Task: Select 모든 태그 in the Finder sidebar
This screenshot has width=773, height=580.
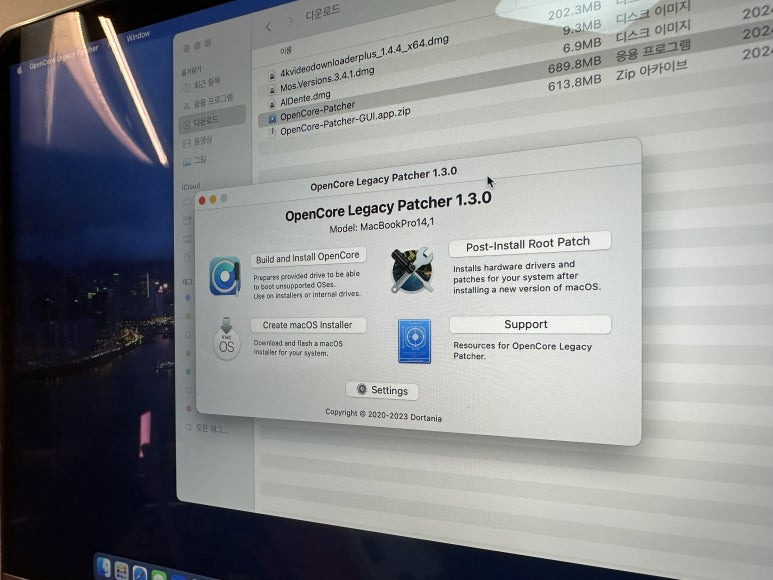Action: coord(212,429)
